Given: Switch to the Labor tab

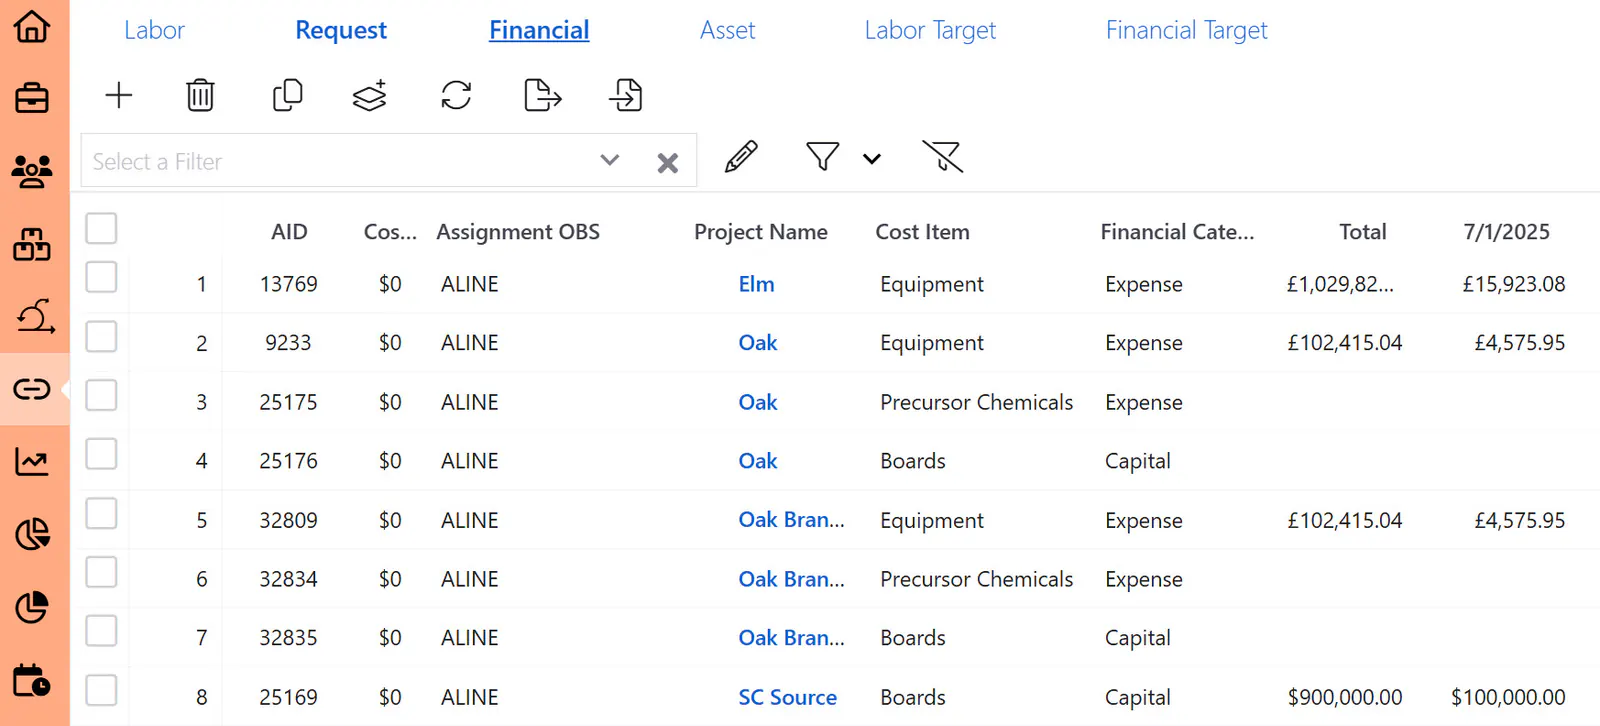Looking at the screenshot, I should pos(154,30).
